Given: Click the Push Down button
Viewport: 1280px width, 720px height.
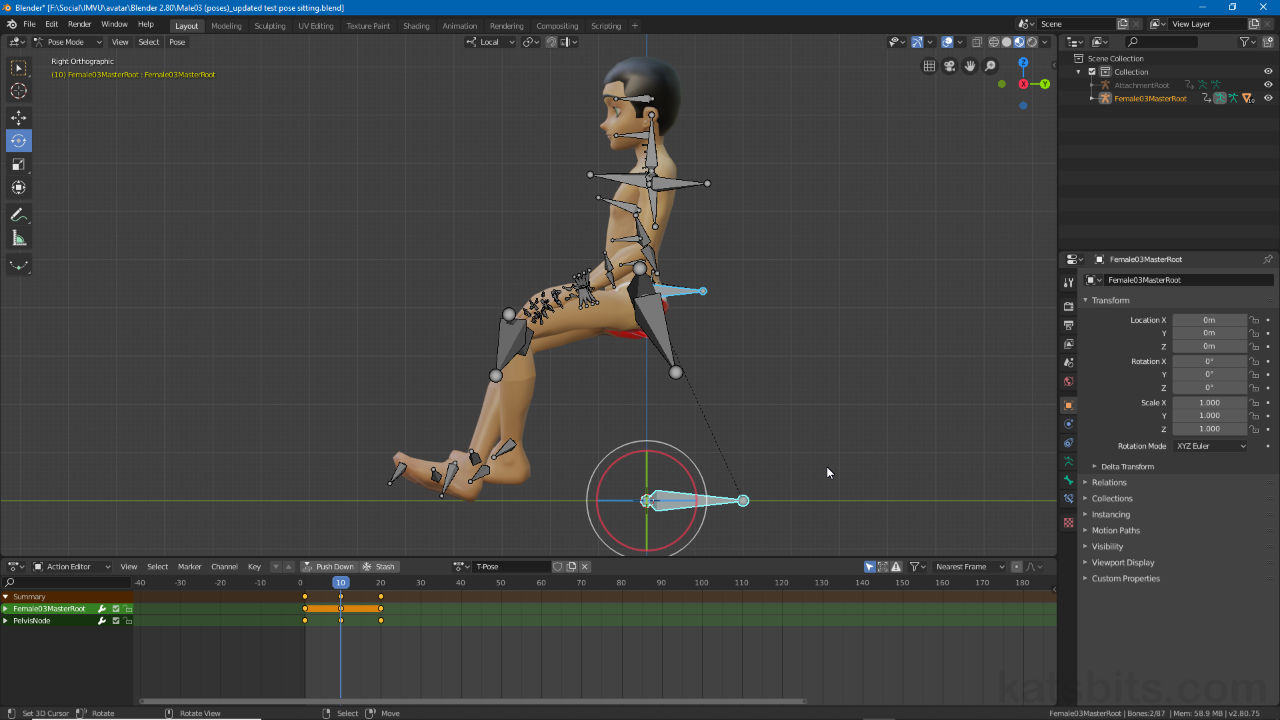Looking at the screenshot, I should [329, 567].
